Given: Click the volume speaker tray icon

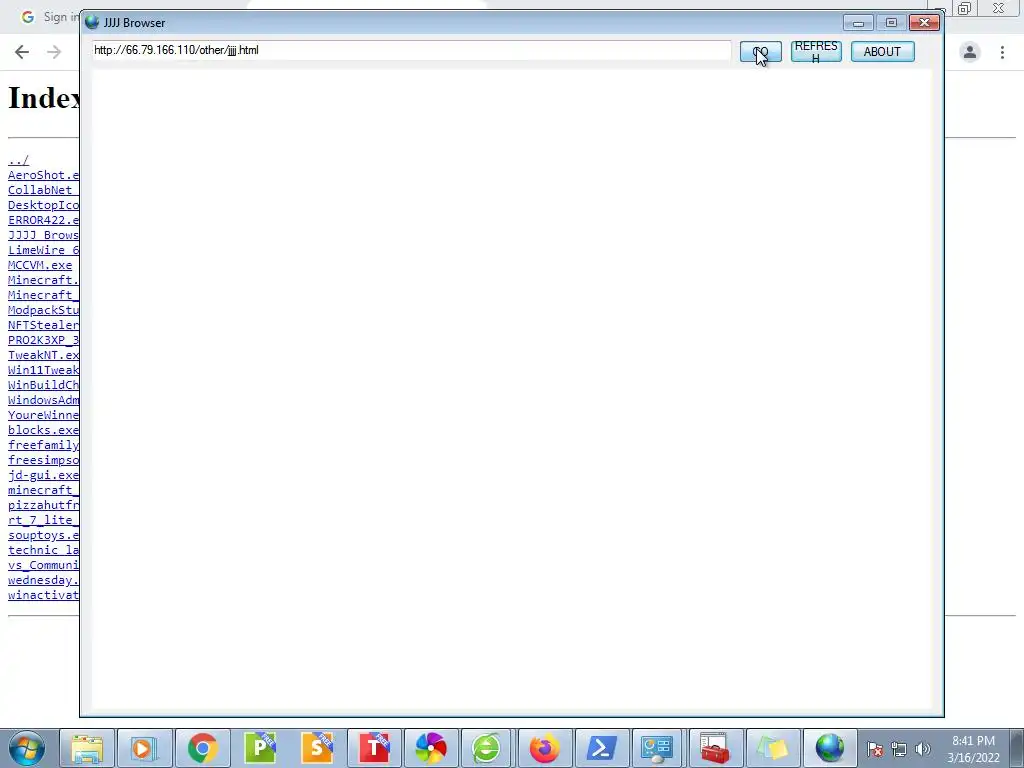Looking at the screenshot, I should pos(922,749).
